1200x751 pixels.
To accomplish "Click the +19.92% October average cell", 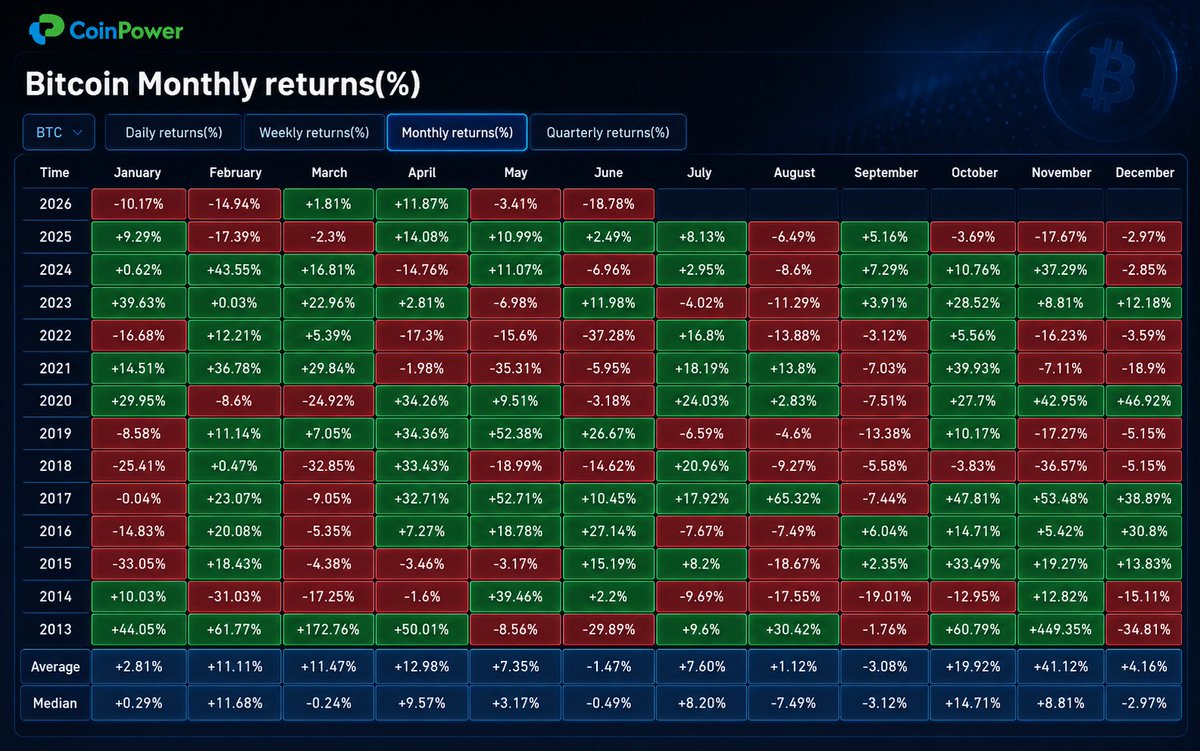I will pyautogui.click(x=975, y=666).
